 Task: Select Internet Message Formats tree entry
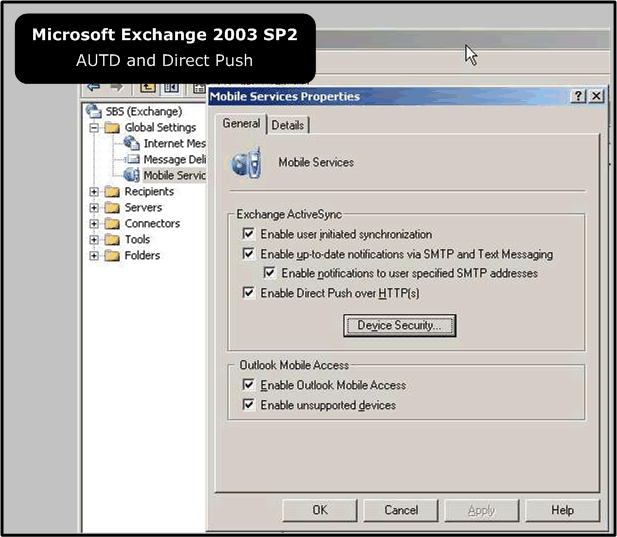[x=174, y=144]
